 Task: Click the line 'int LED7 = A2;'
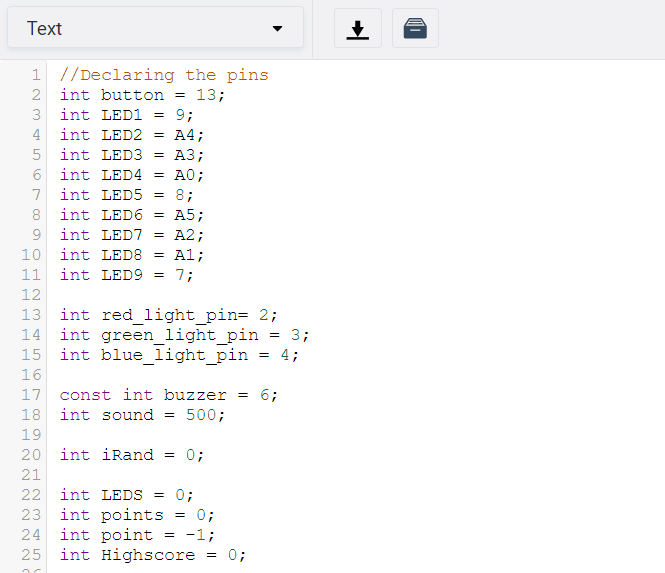coord(131,235)
